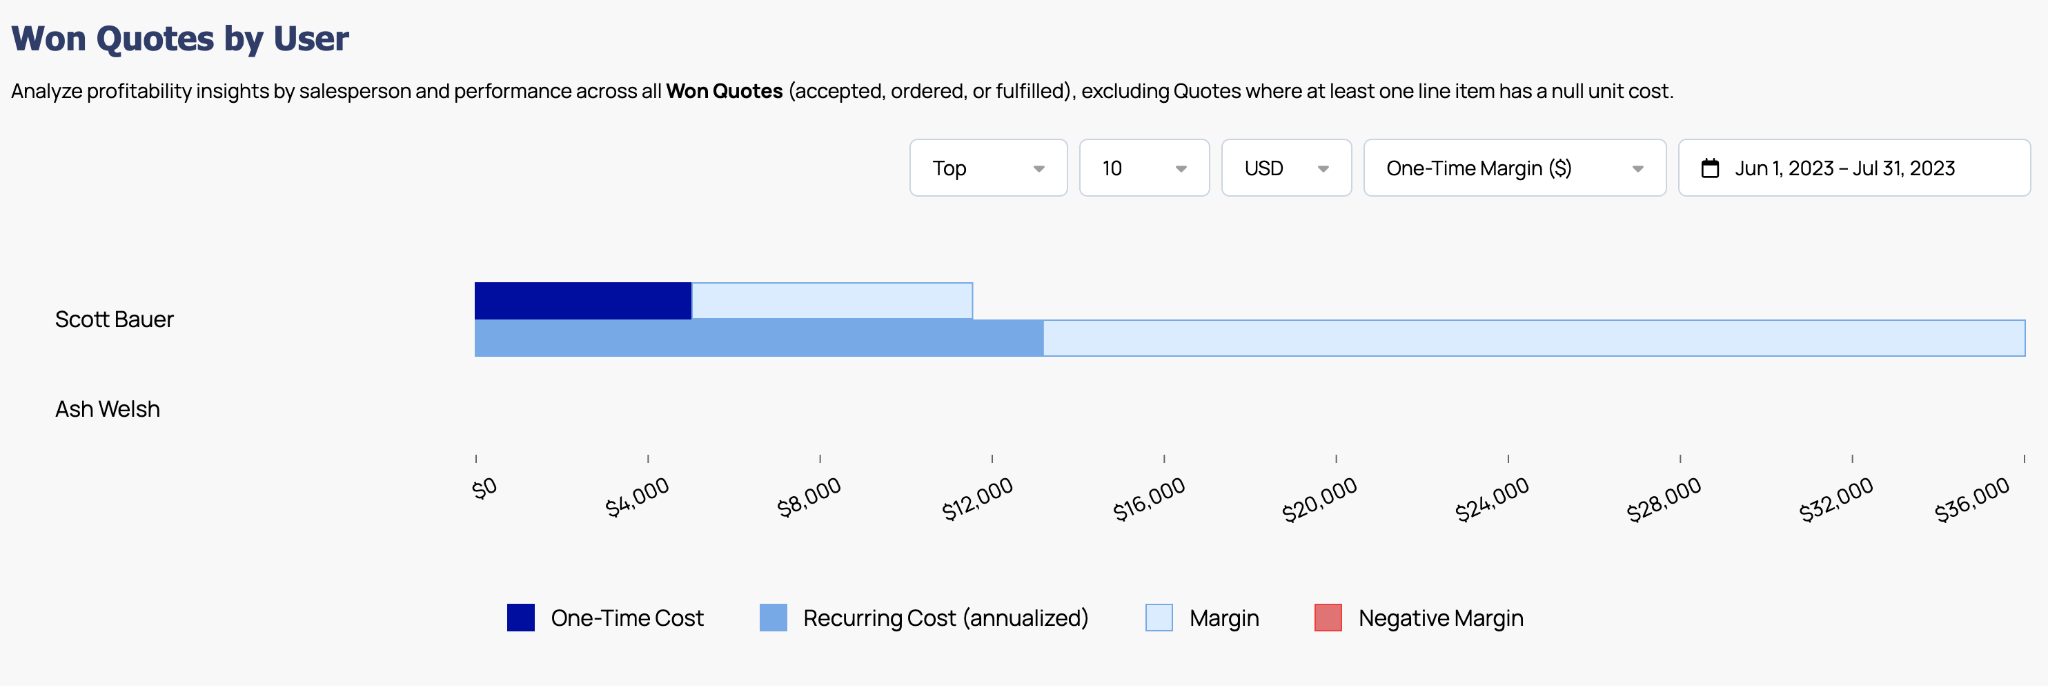This screenshot has width=2048, height=686.
Task: Toggle the Margin legend swatch
Action: 1158,618
